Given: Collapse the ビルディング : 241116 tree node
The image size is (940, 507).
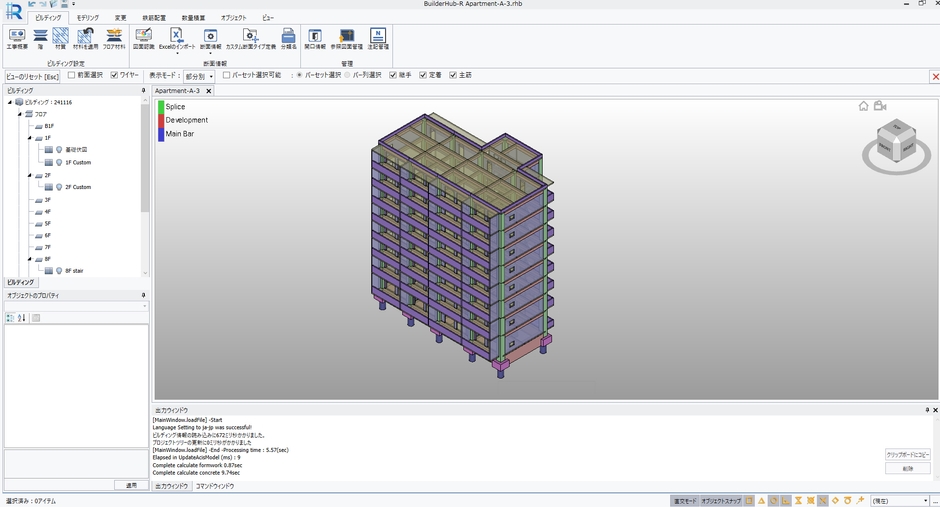Looking at the screenshot, I should coord(10,102).
